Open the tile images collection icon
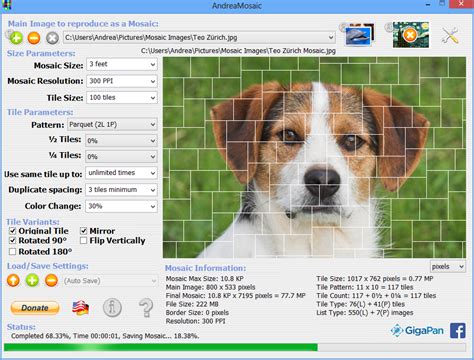Screen dimensions: 474x360 tap(358, 35)
